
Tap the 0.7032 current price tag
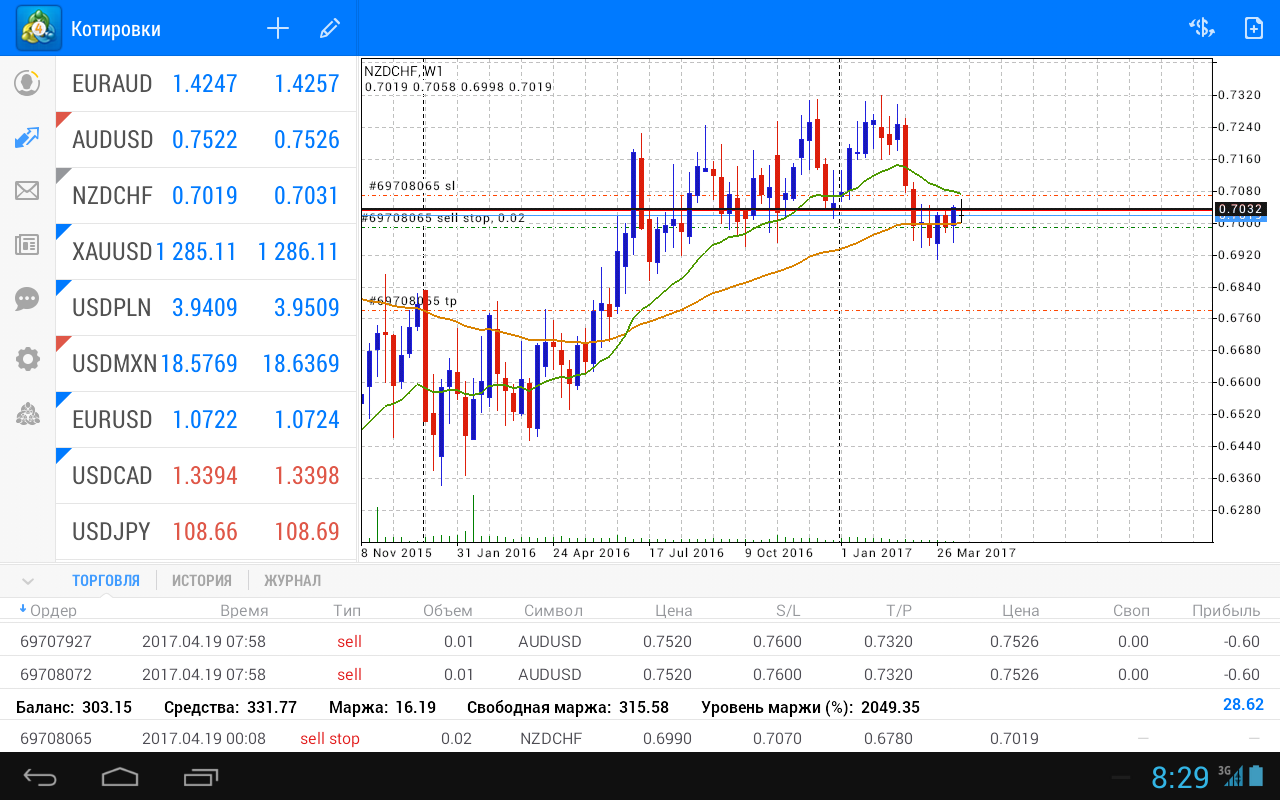pos(1241,209)
